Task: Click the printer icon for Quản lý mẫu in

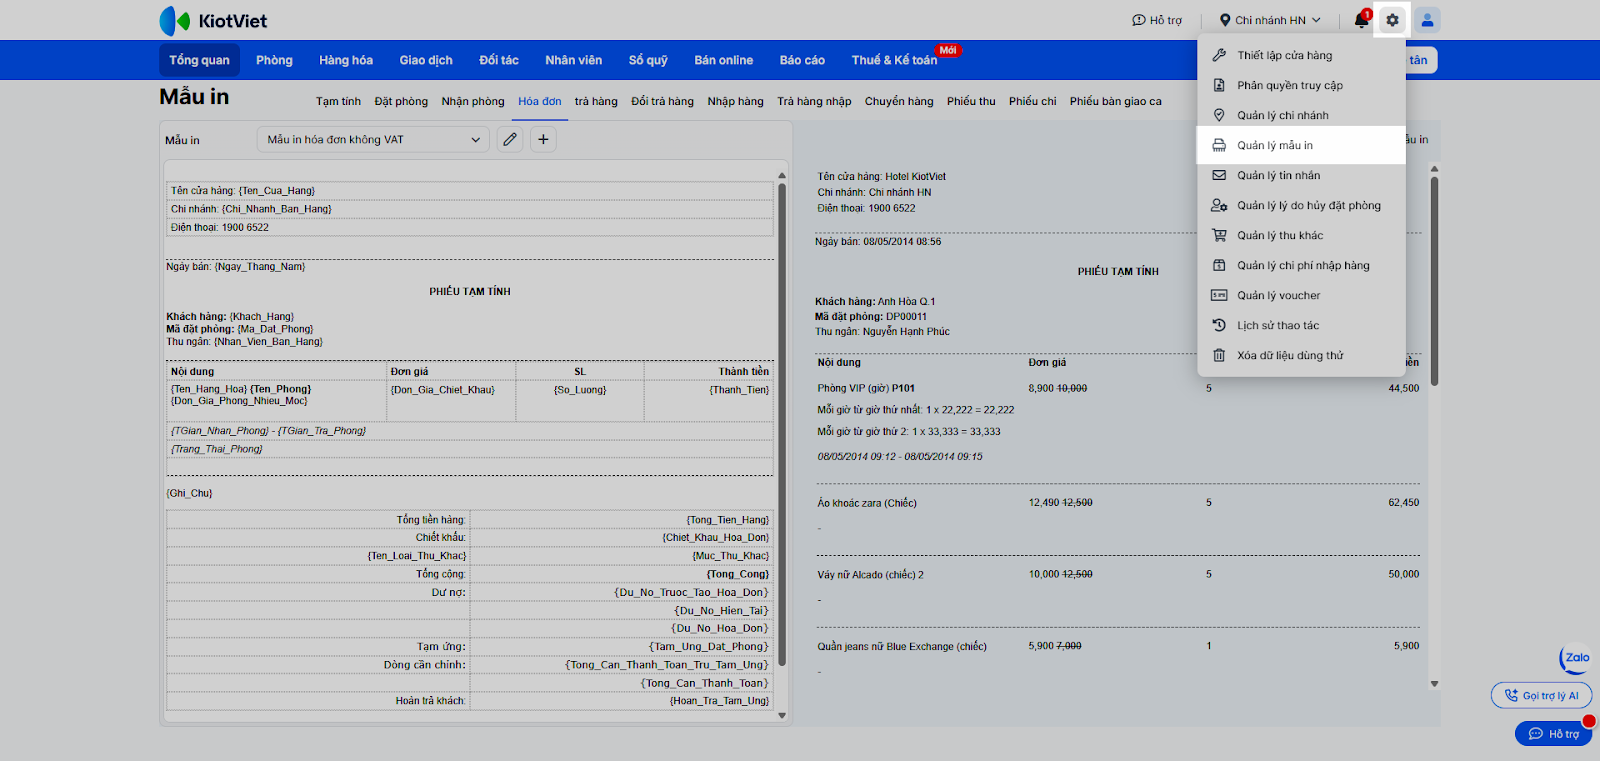Action: coord(1219,145)
